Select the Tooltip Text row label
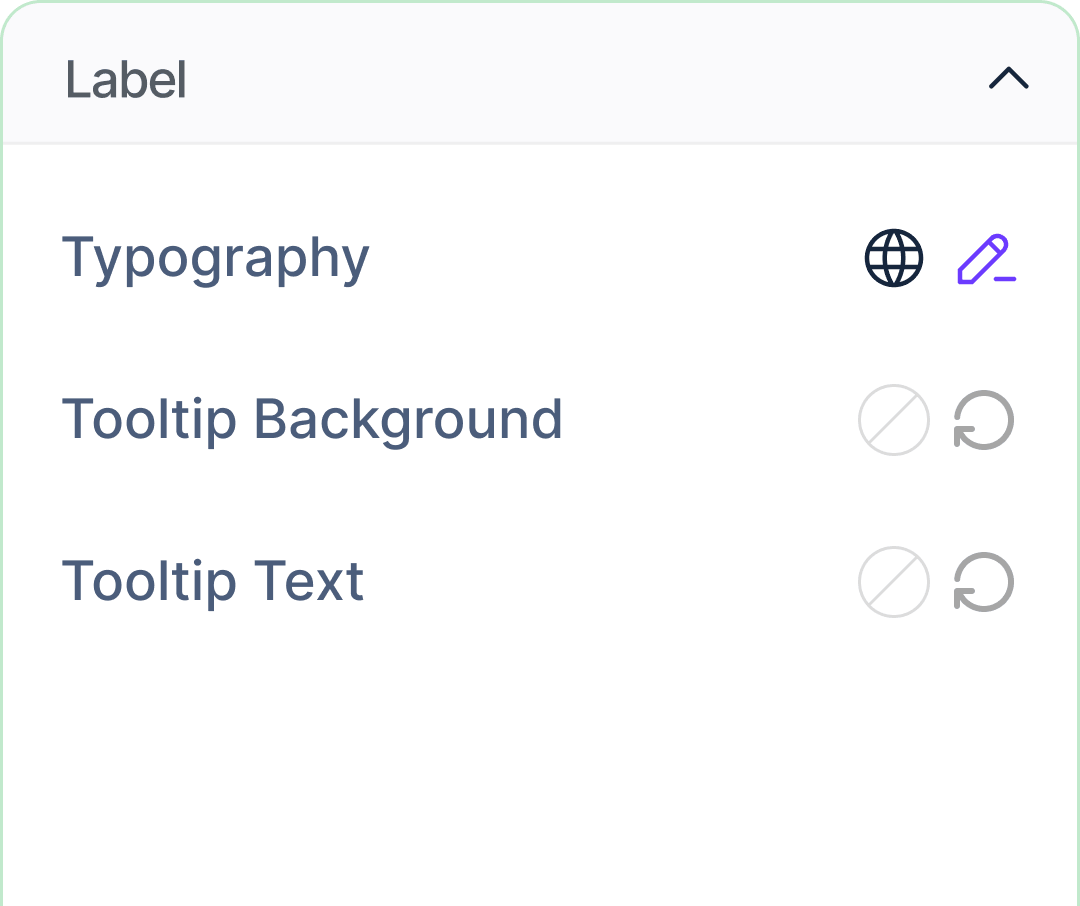The height and width of the screenshot is (906, 1080). pyautogui.click(x=213, y=581)
